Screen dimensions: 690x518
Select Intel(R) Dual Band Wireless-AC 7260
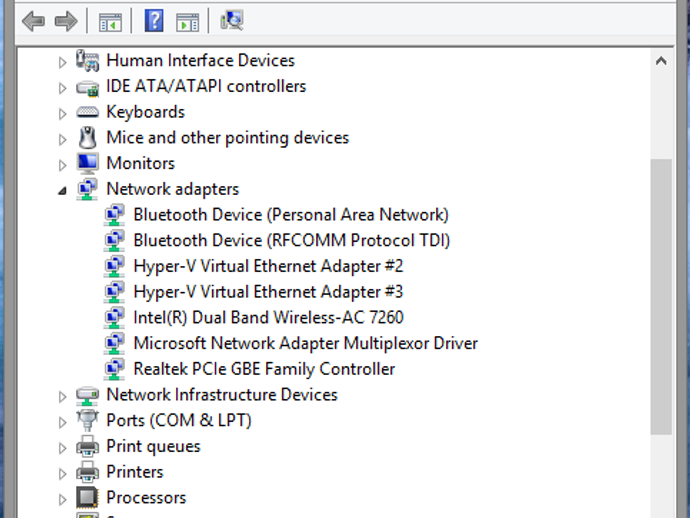point(268,318)
